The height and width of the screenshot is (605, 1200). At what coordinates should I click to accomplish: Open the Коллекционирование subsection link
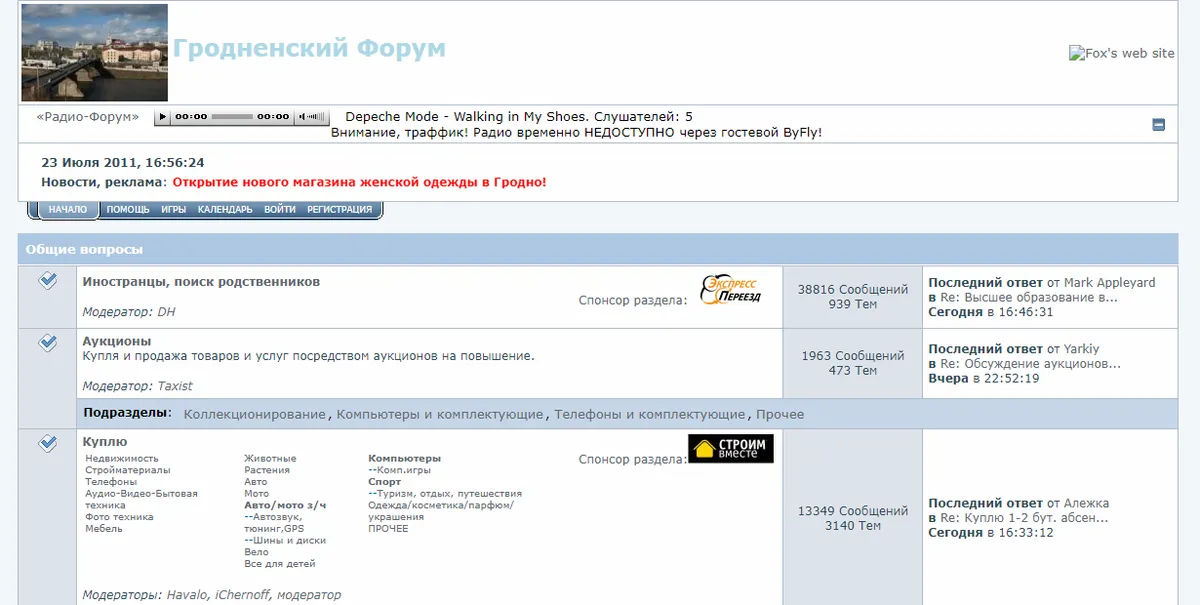point(255,414)
